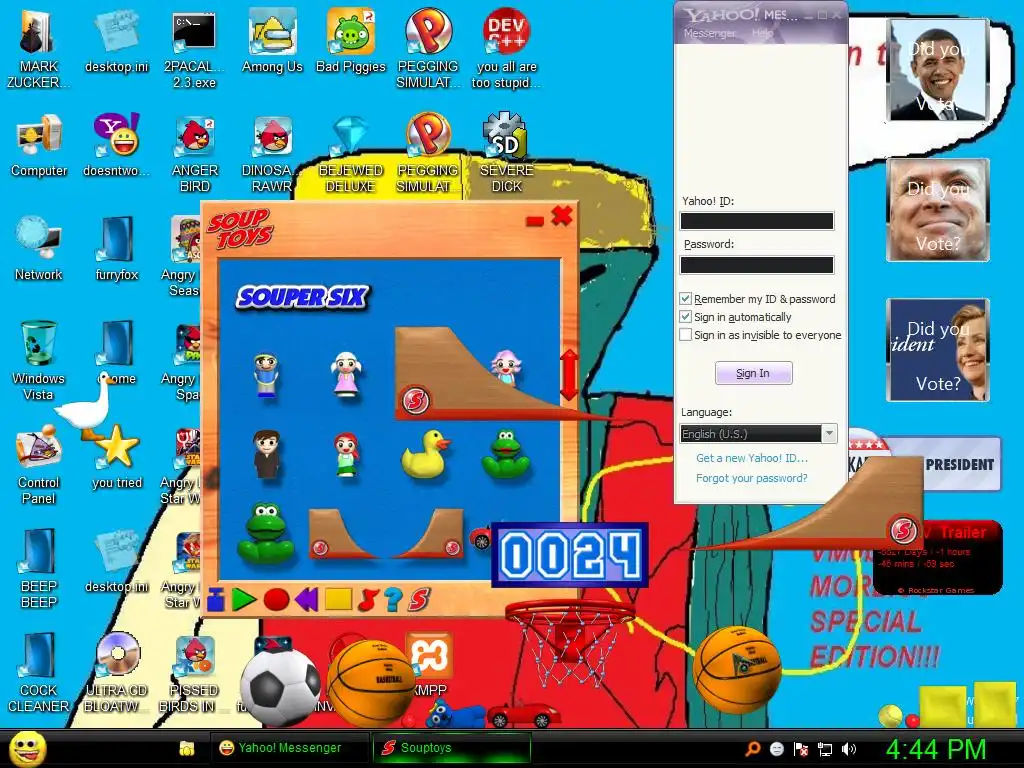Click the 4:44 PM taskbar clock
This screenshot has height=768, width=1024.
(x=935, y=749)
